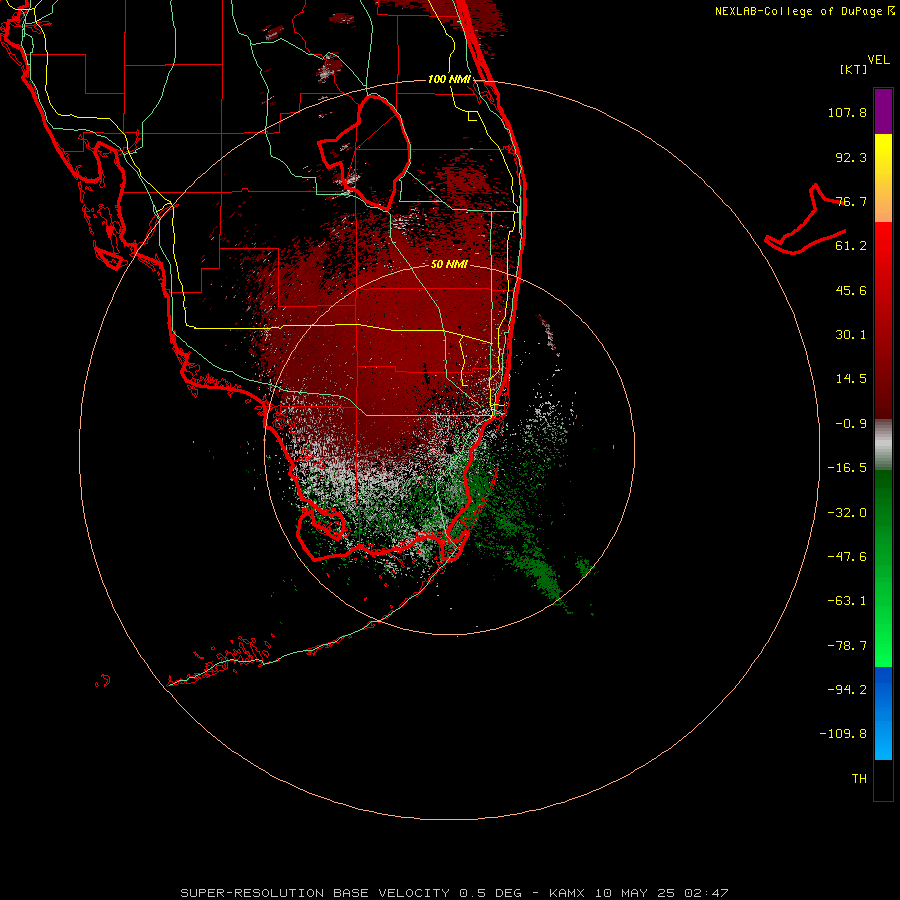
Task: Click the 14.5 velocity scale value
Action: coord(851,379)
